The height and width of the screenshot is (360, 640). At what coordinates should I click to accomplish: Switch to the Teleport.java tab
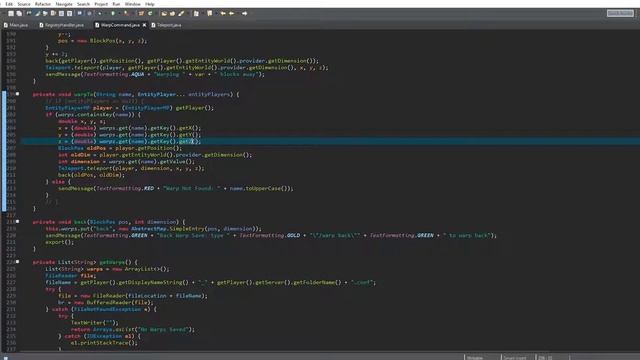click(167, 25)
